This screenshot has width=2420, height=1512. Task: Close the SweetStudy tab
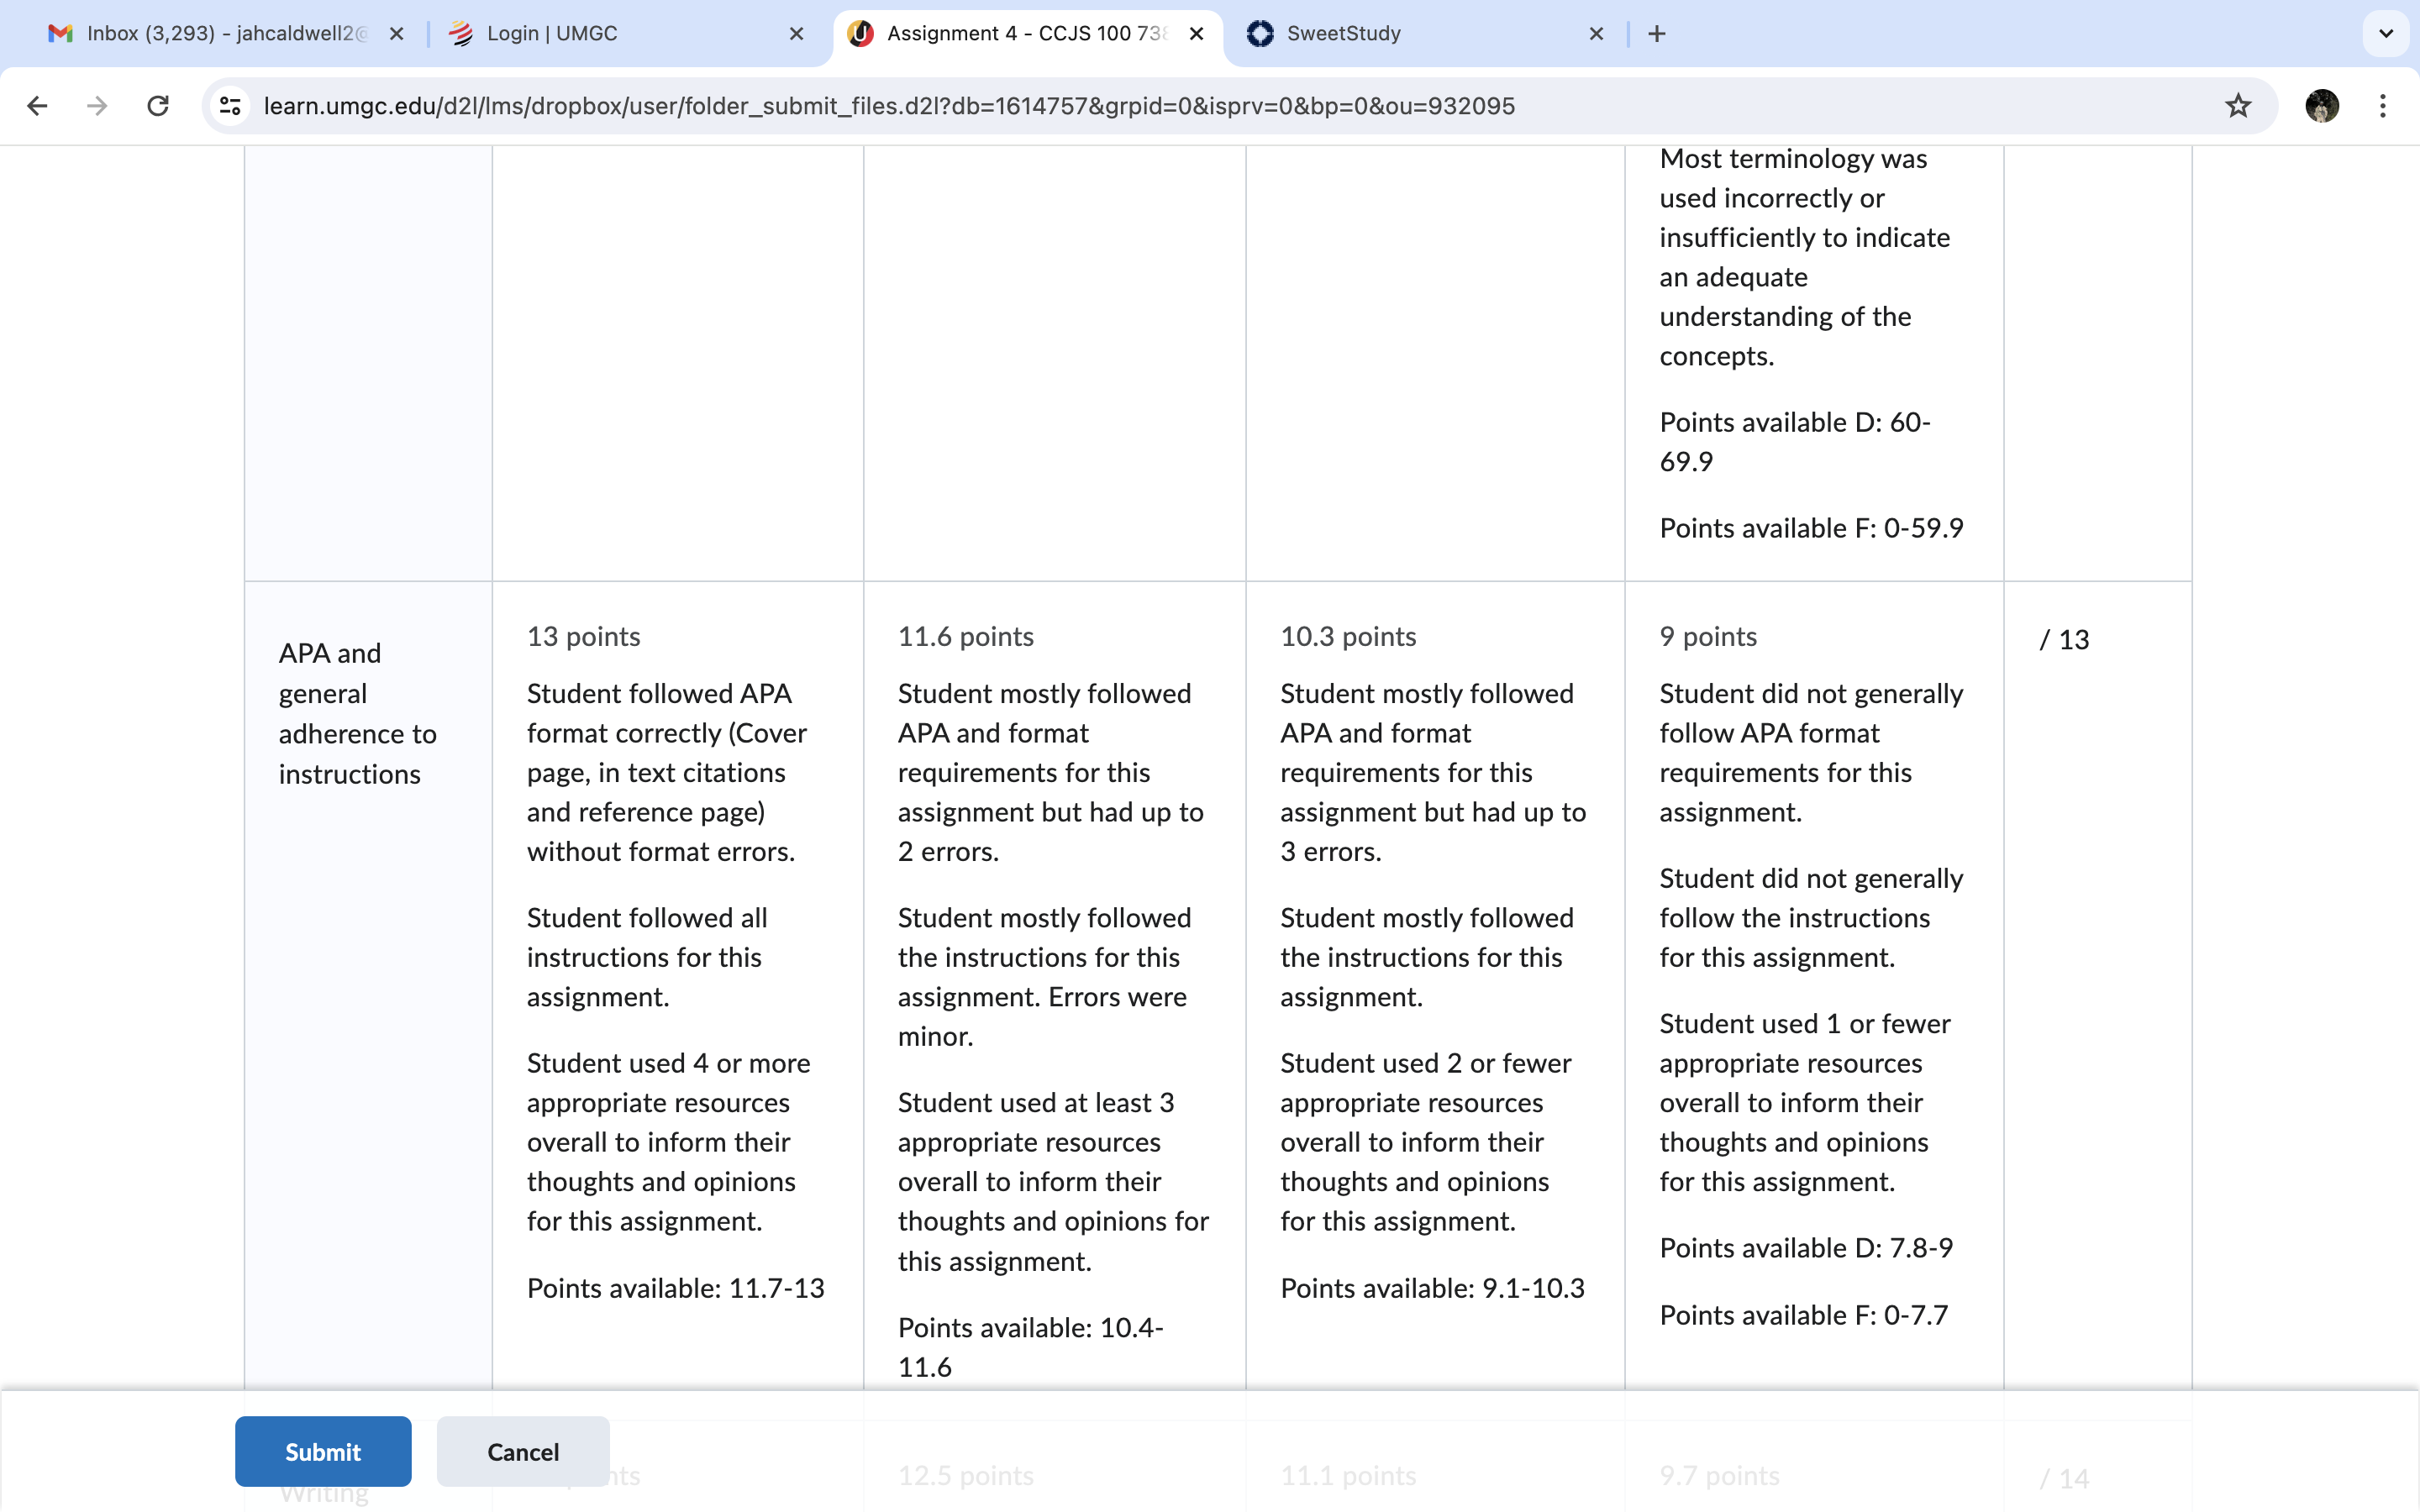click(x=1597, y=34)
